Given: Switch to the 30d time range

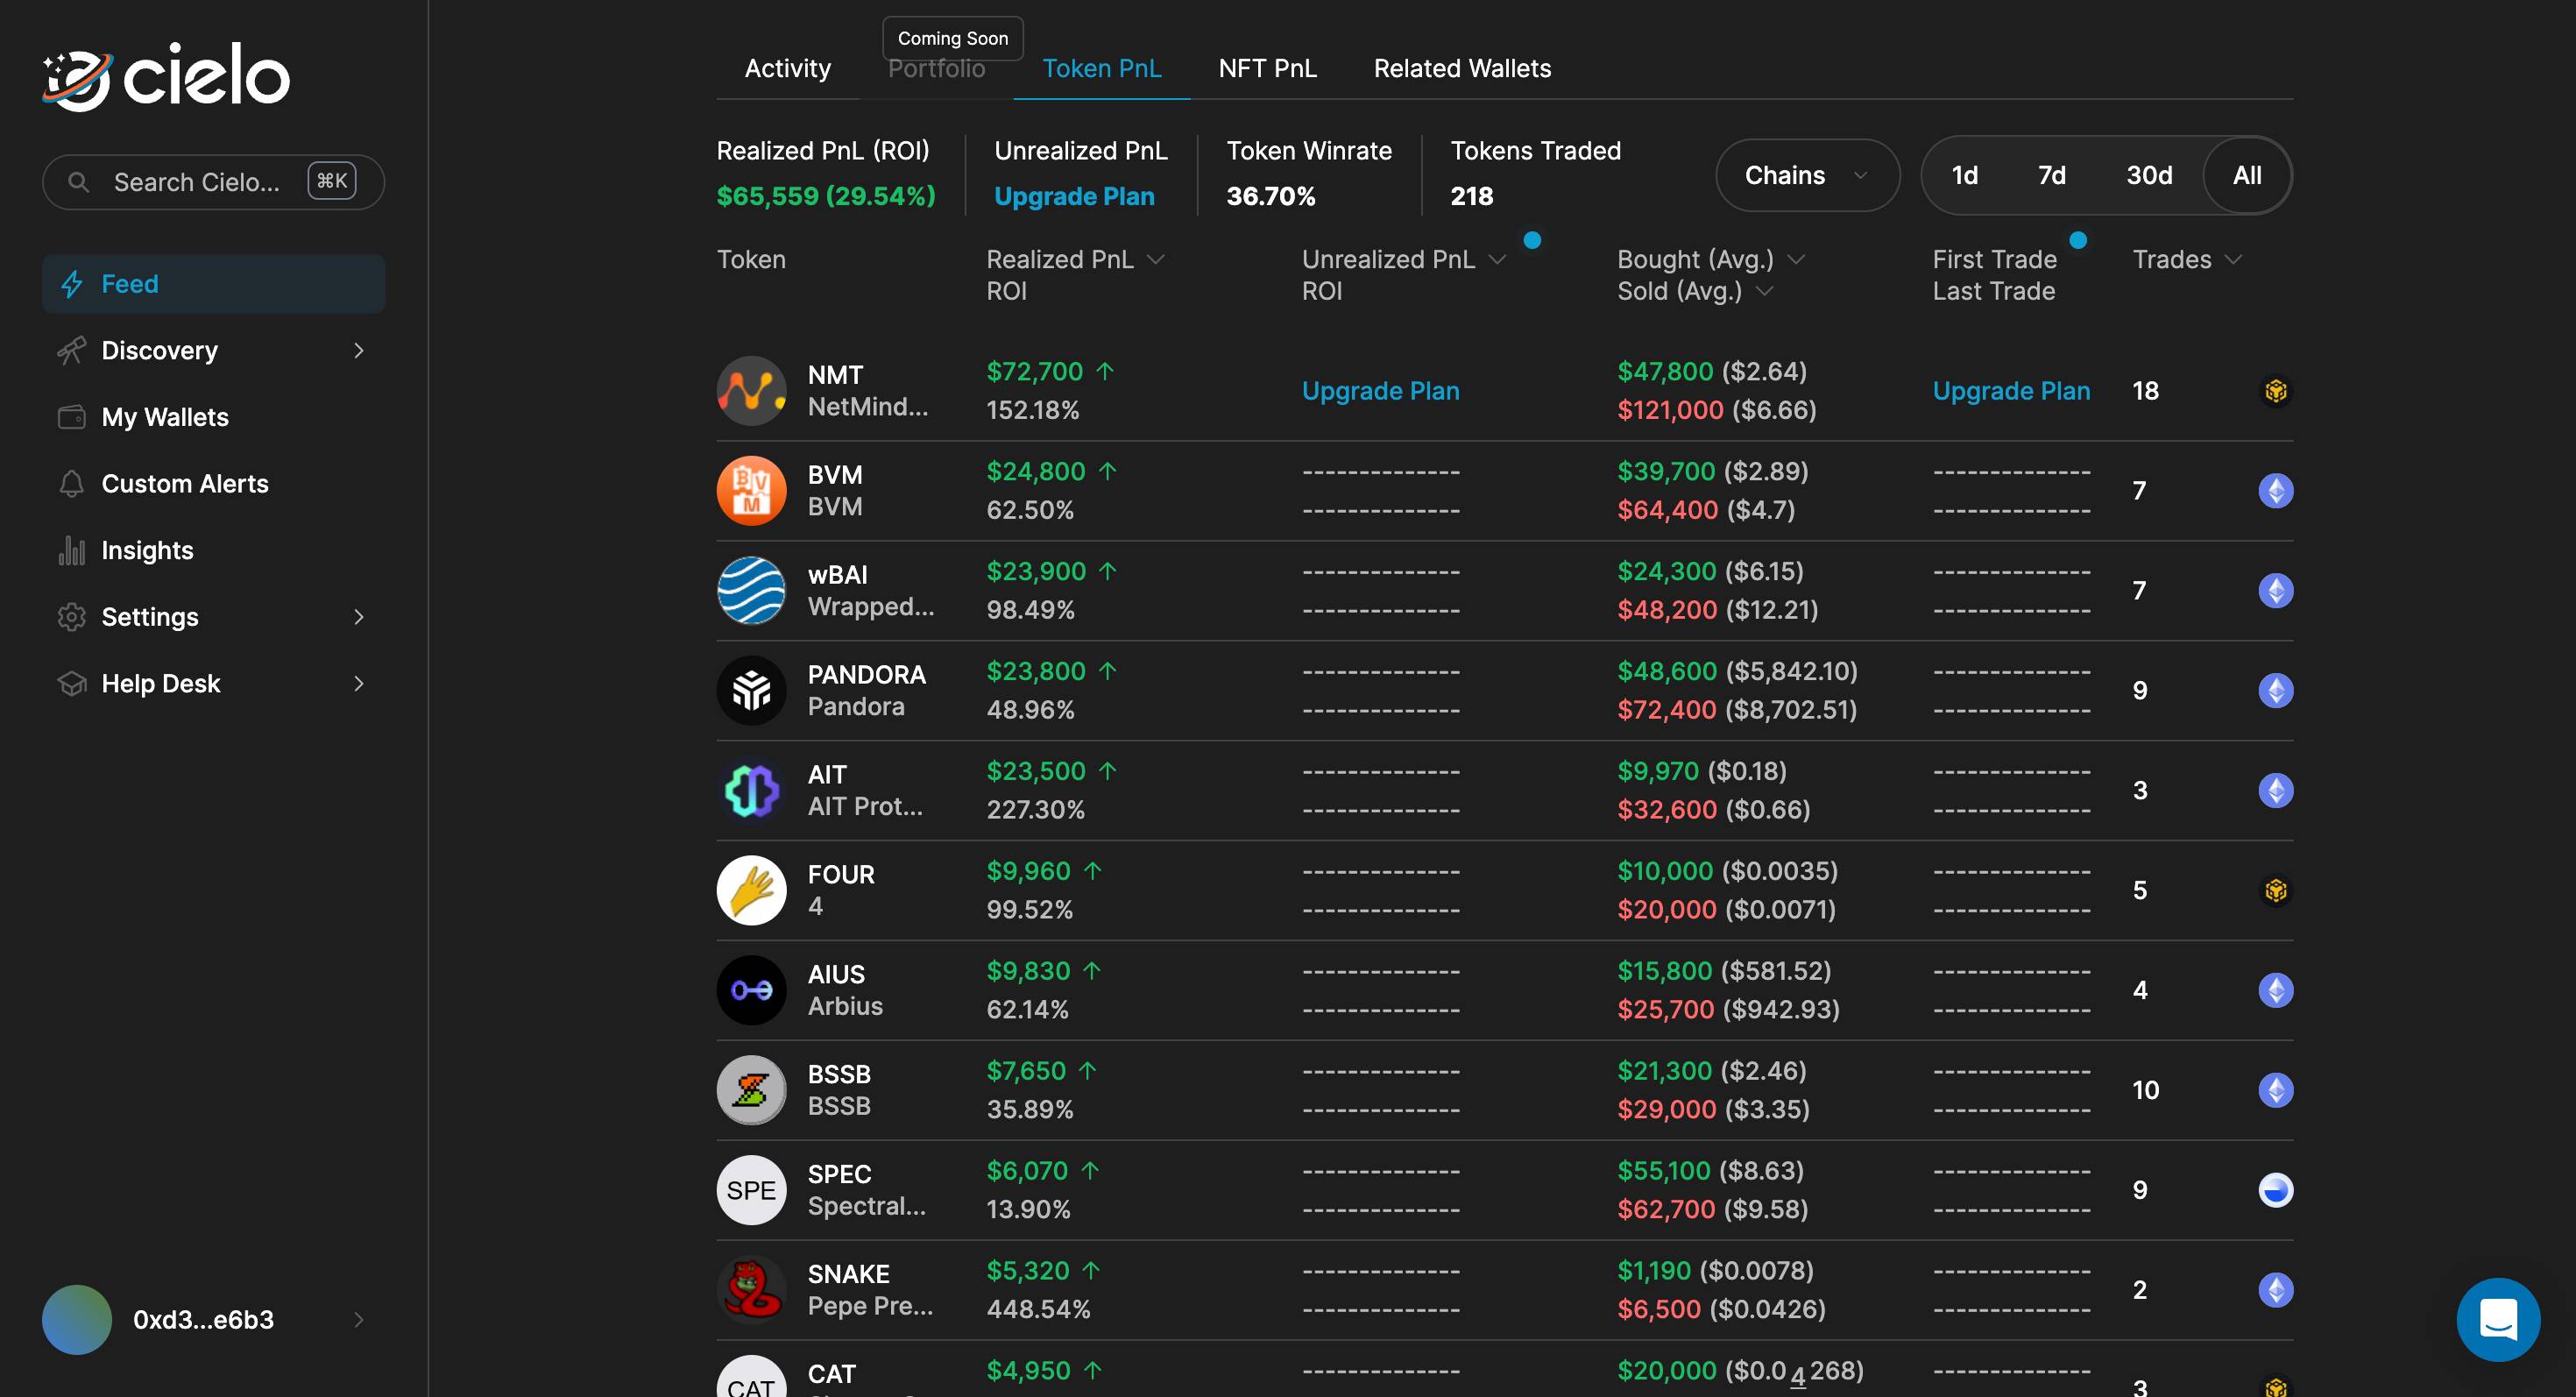Looking at the screenshot, I should 2149,175.
